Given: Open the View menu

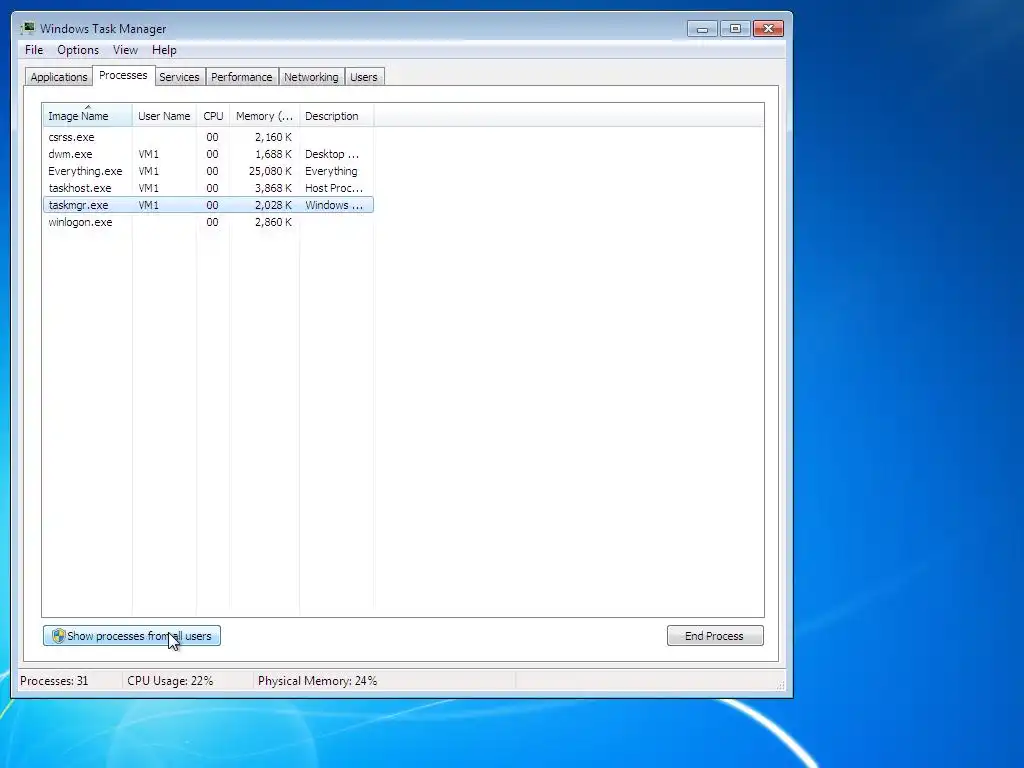Looking at the screenshot, I should coord(125,50).
